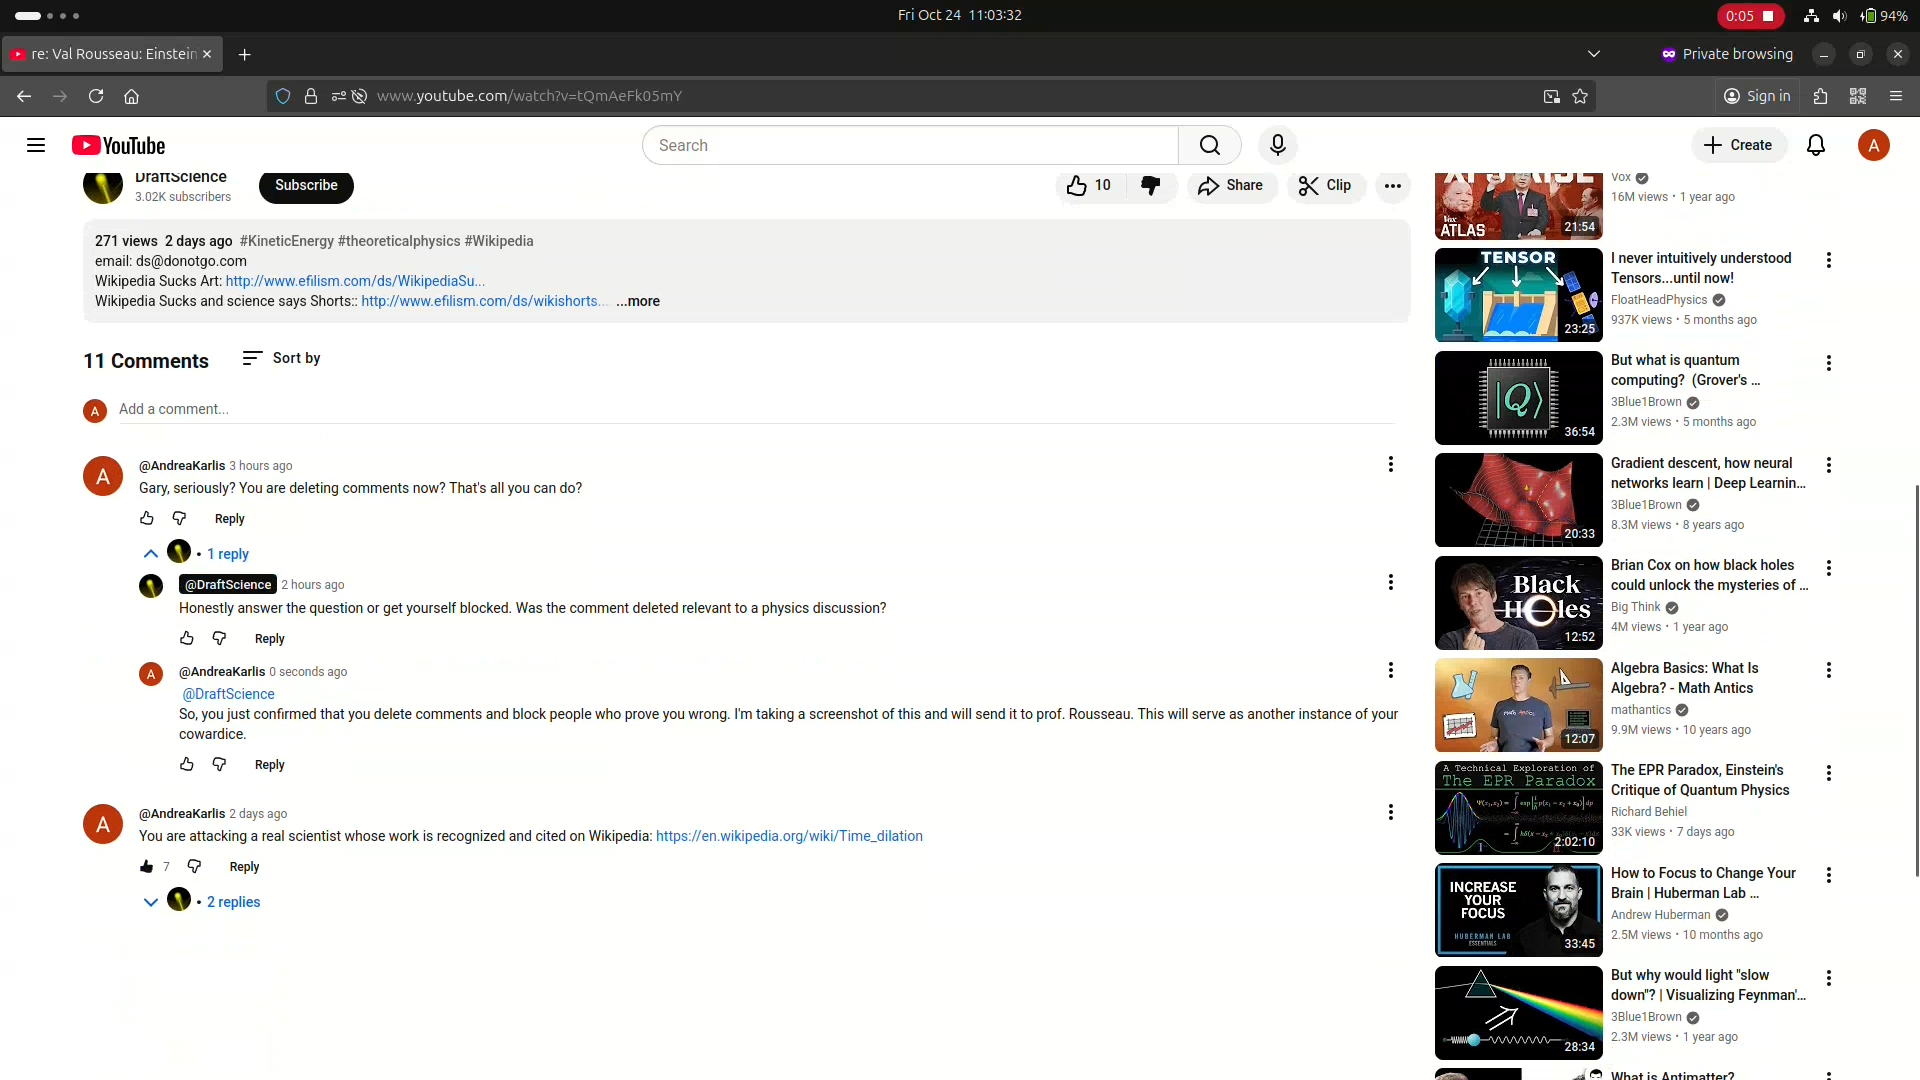Screen dimensions: 1920x1080
Task: Like the 'Gary, seriously?' comment
Action: 147,518
